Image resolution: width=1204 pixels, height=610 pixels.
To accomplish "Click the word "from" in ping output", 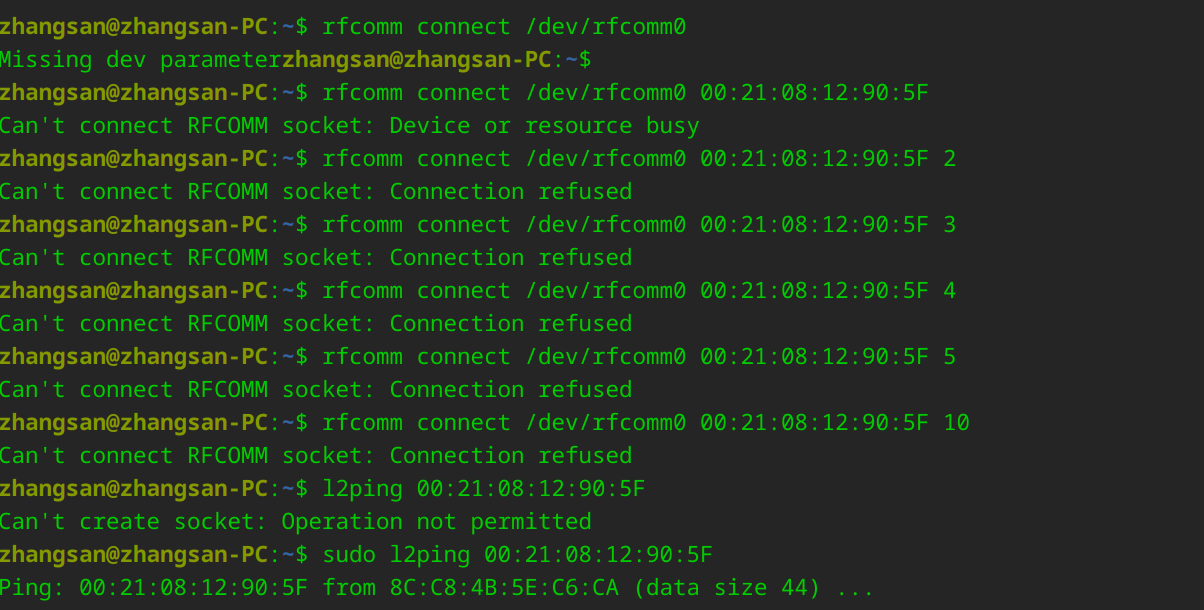I will click(x=349, y=588).
